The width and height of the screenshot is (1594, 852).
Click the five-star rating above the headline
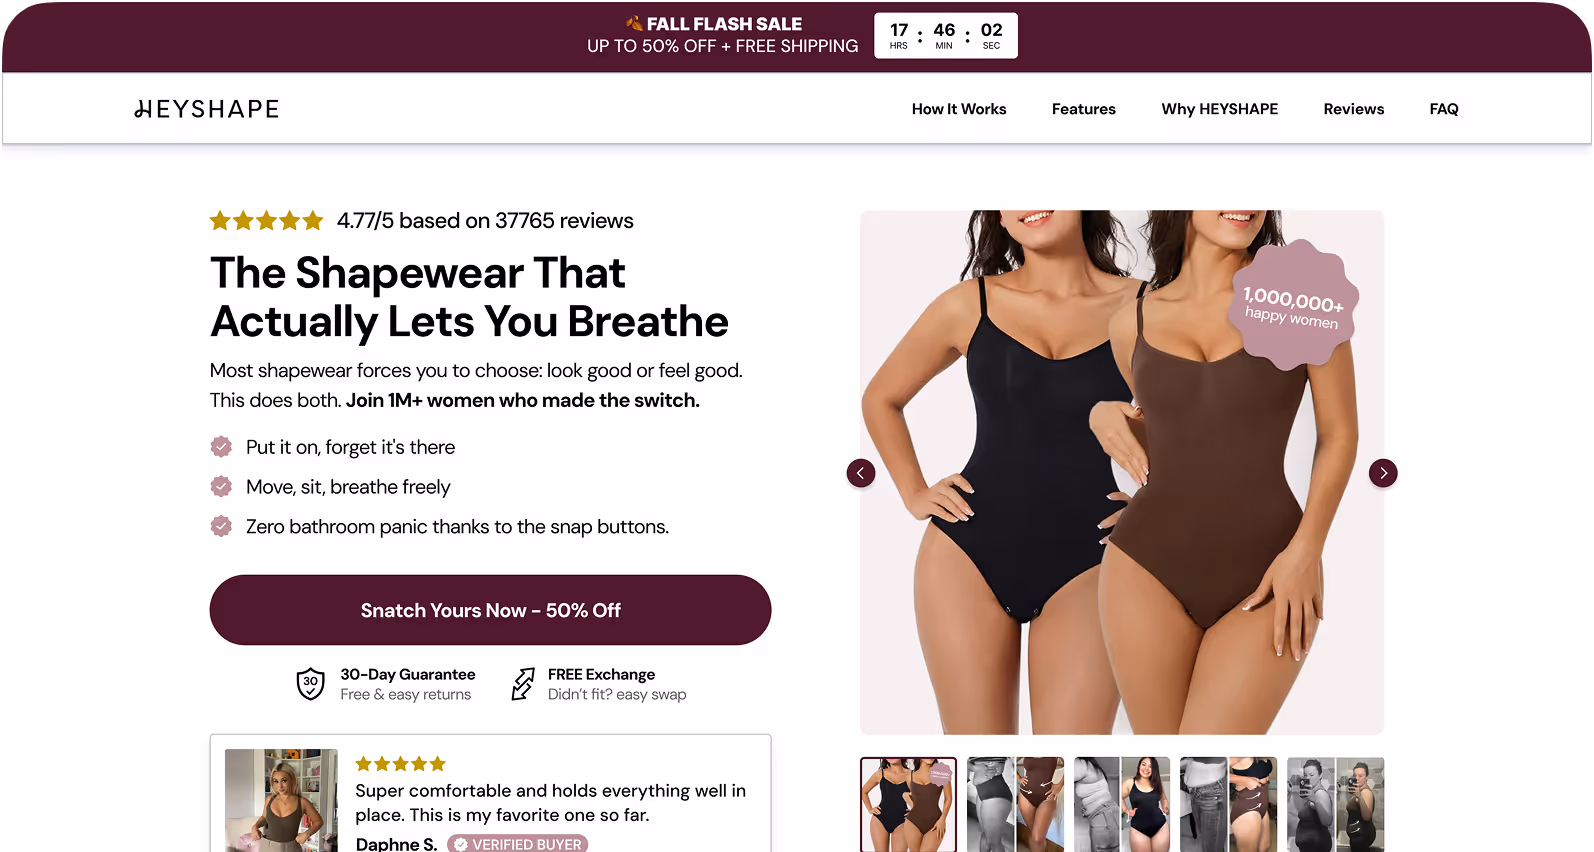click(x=266, y=221)
